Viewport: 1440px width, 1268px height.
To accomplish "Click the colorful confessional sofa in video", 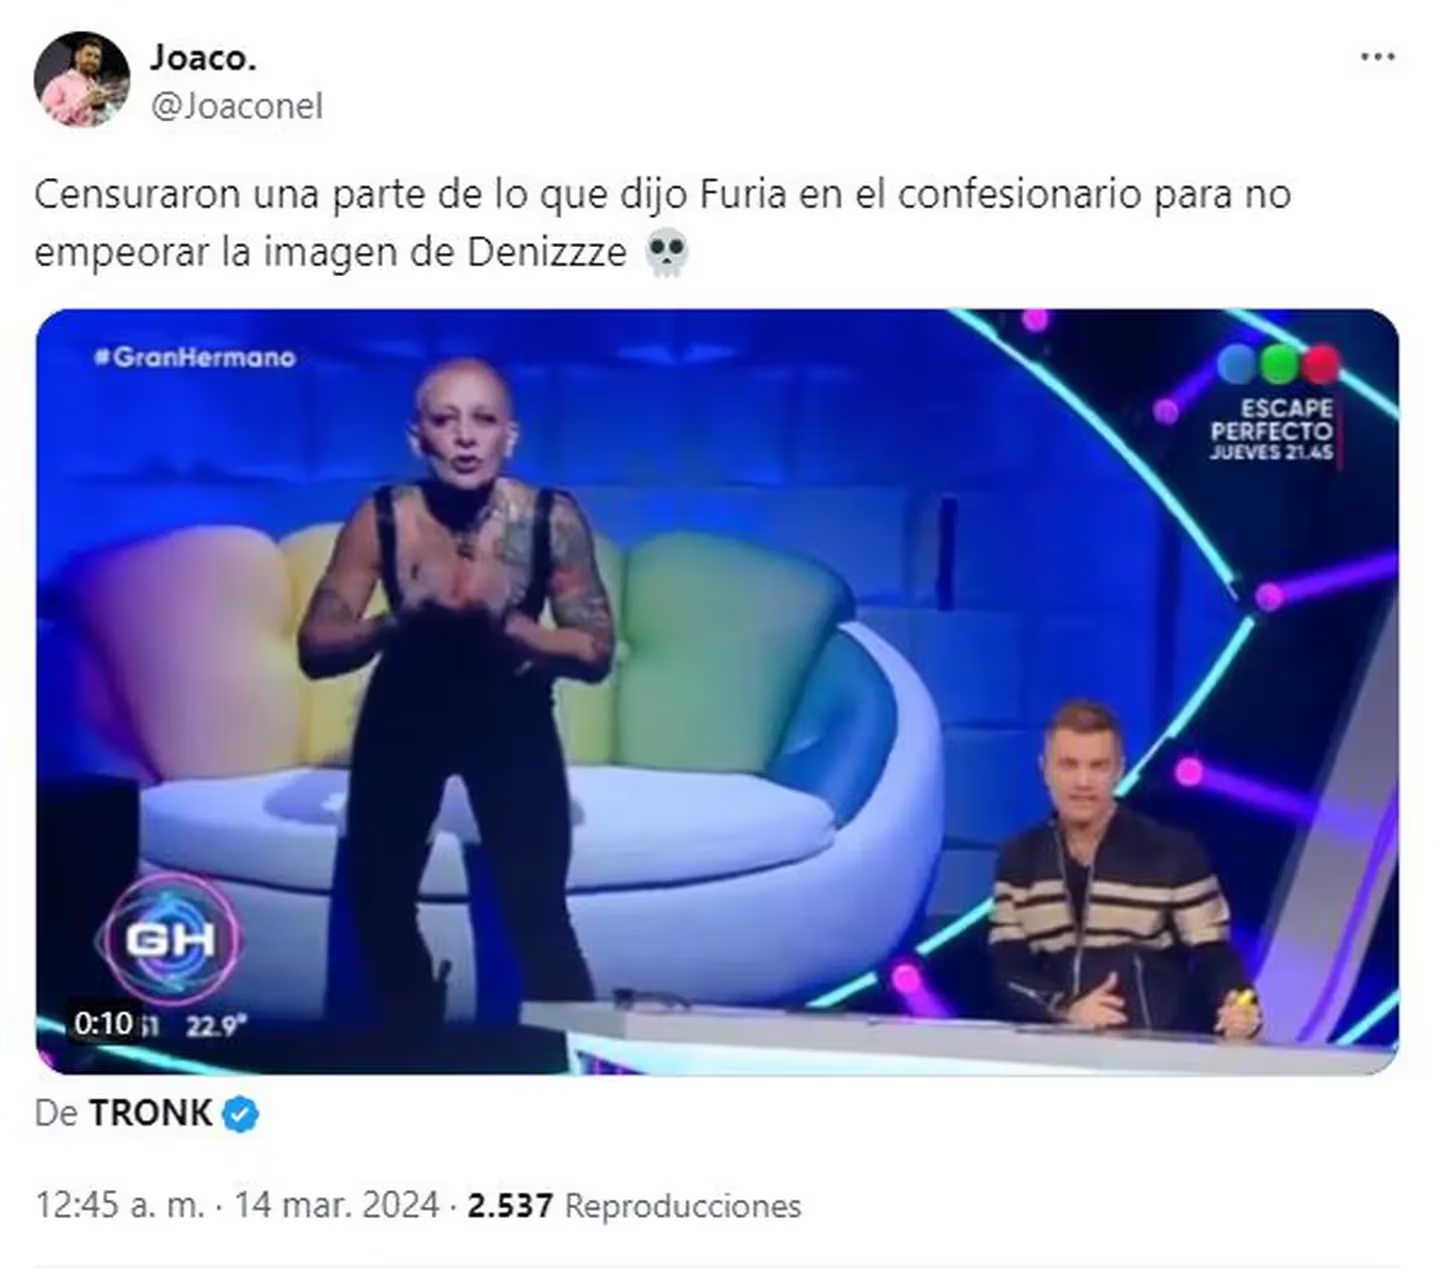I will coord(500,760).
